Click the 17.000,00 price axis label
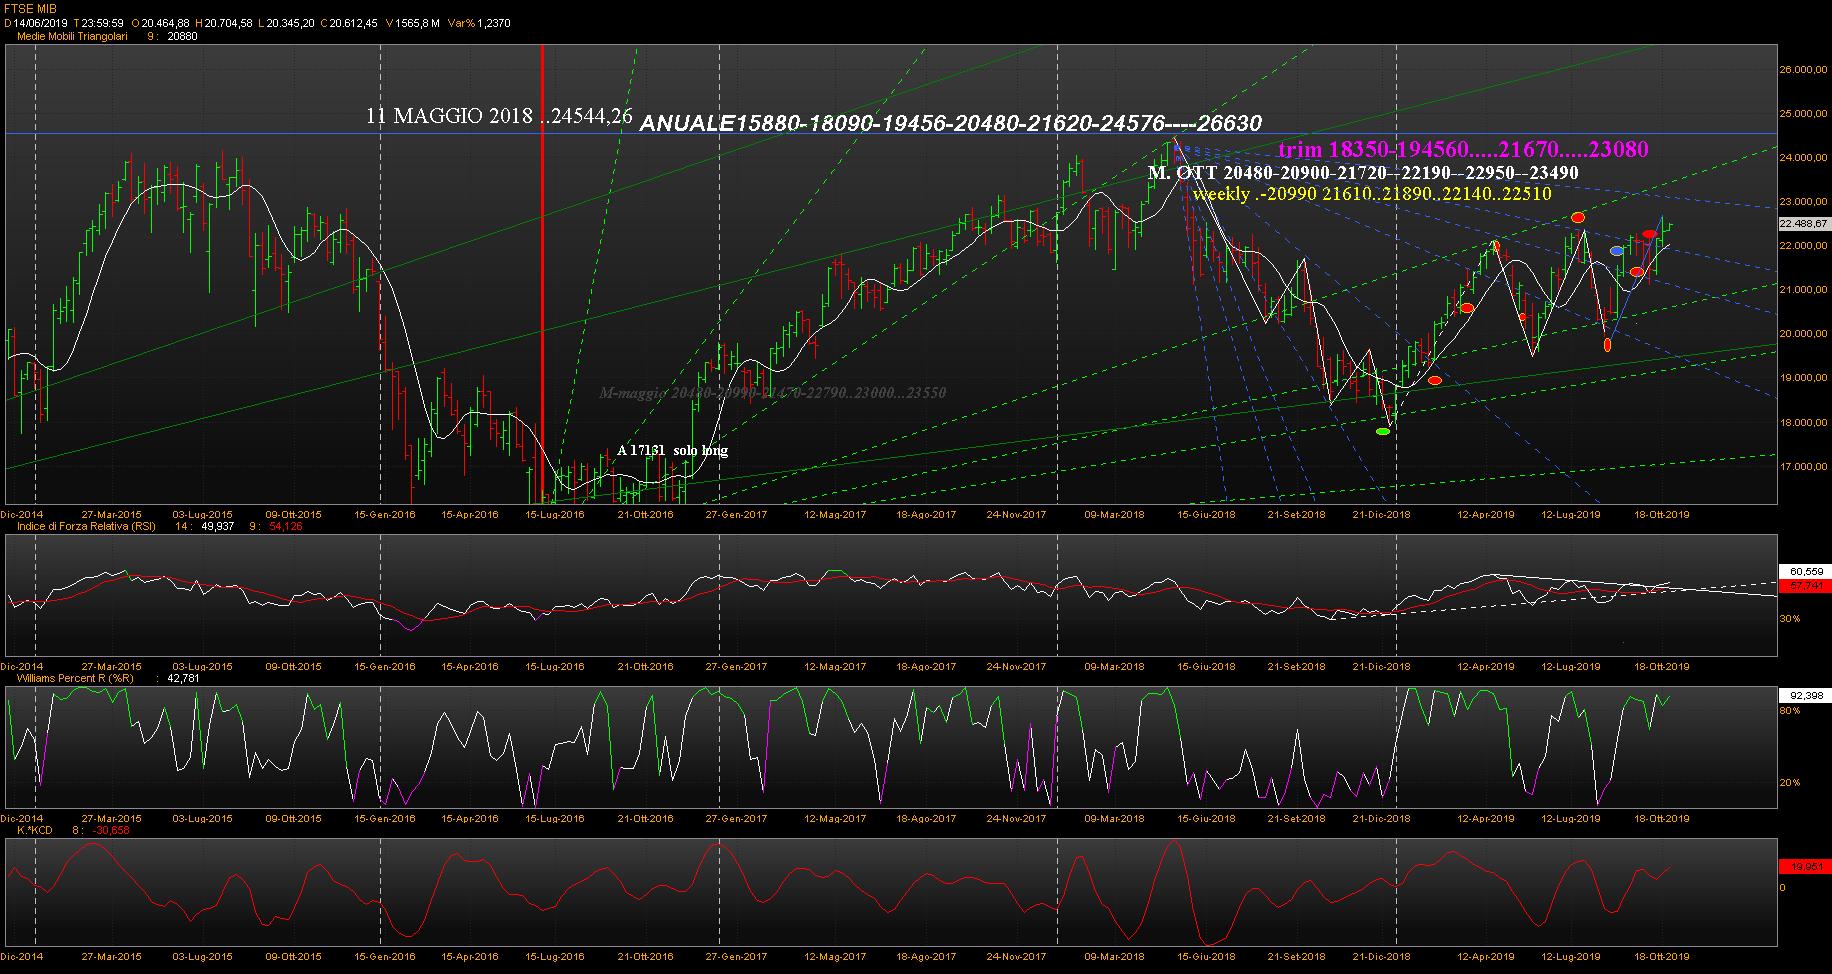 1803,467
